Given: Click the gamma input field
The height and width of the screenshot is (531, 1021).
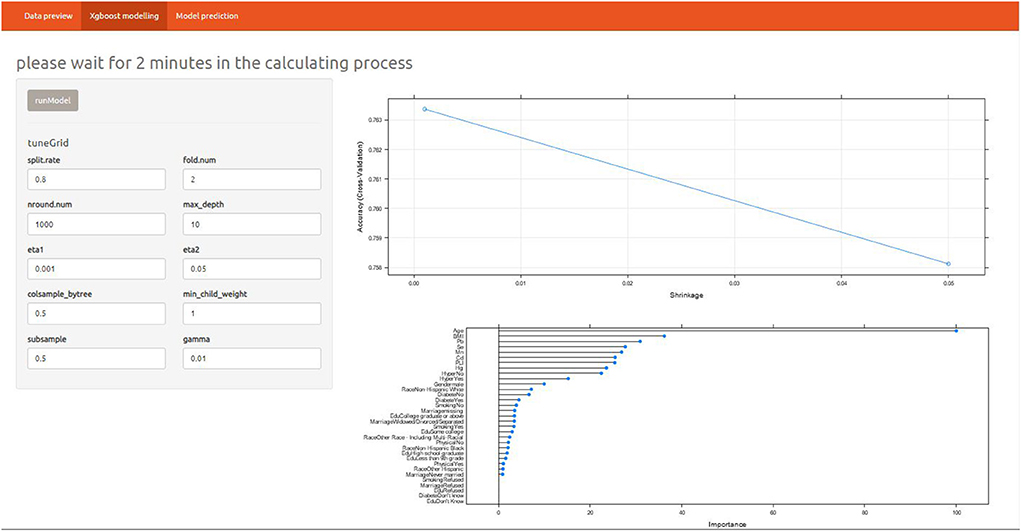Looking at the screenshot, I should pos(252,358).
